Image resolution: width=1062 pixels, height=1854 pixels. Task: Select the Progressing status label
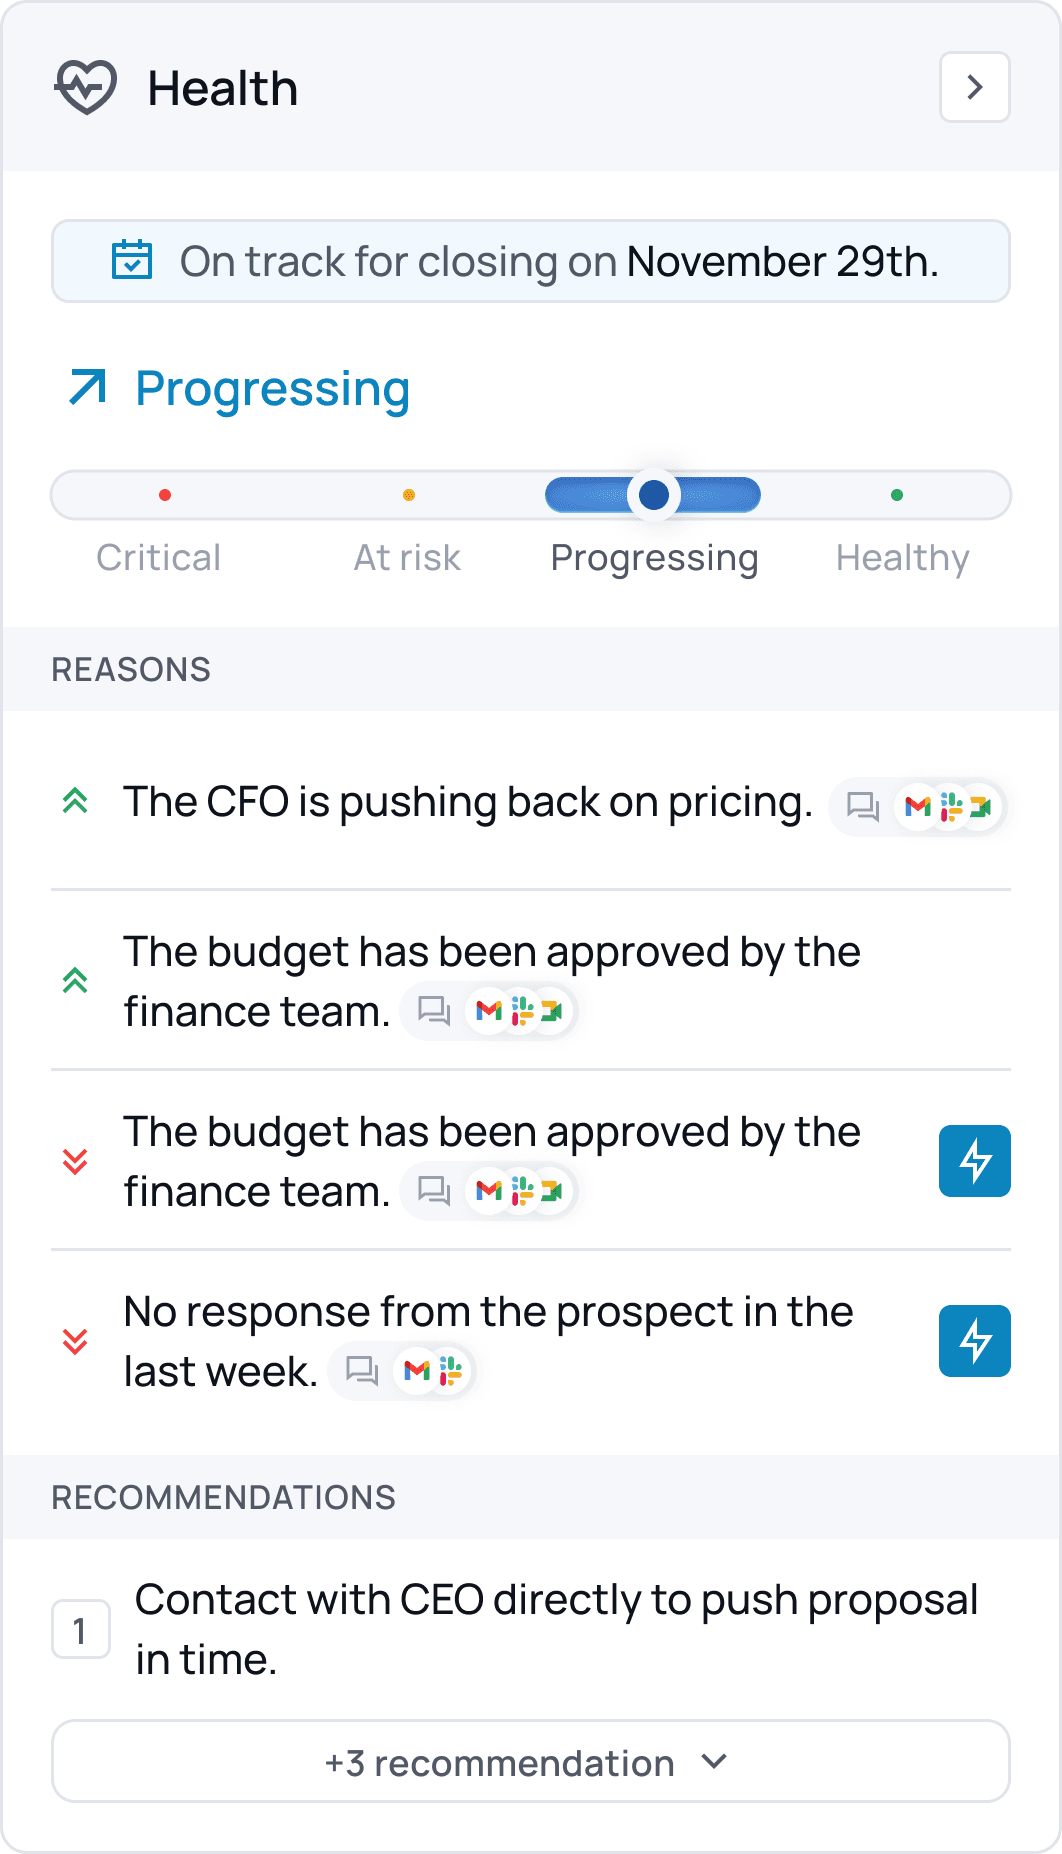[654, 558]
